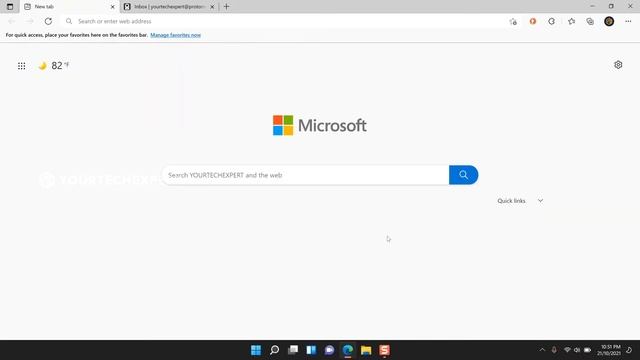The height and width of the screenshot is (360, 640).
Task: Open Task View in taskbar
Action: (x=293, y=350)
